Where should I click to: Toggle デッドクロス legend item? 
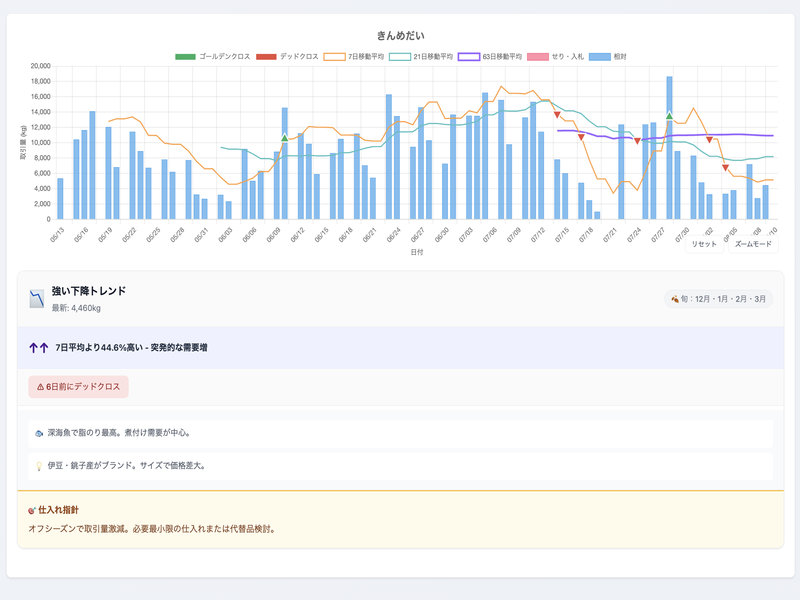click(287, 57)
